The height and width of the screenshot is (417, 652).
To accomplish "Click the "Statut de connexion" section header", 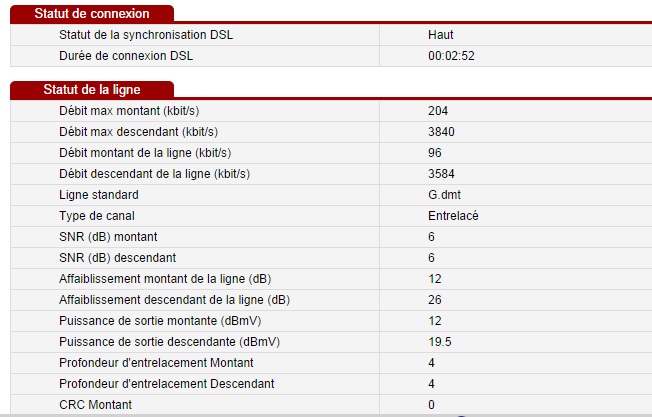I will pyautogui.click(x=92, y=14).
